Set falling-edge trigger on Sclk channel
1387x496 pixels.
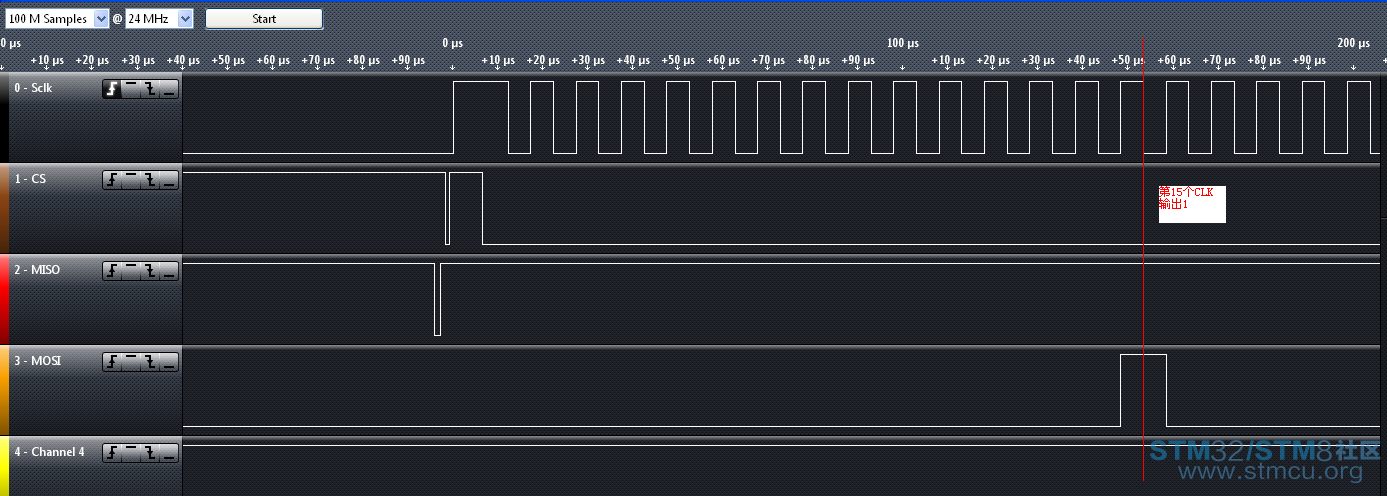coord(150,89)
